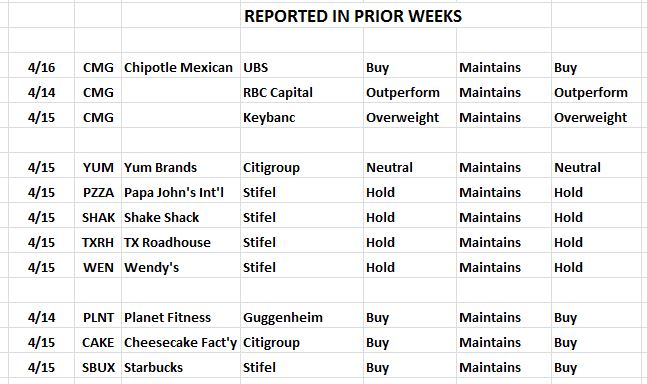Click the Shake Shack cell
The height and width of the screenshot is (384, 647).
click(x=181, y=217)
